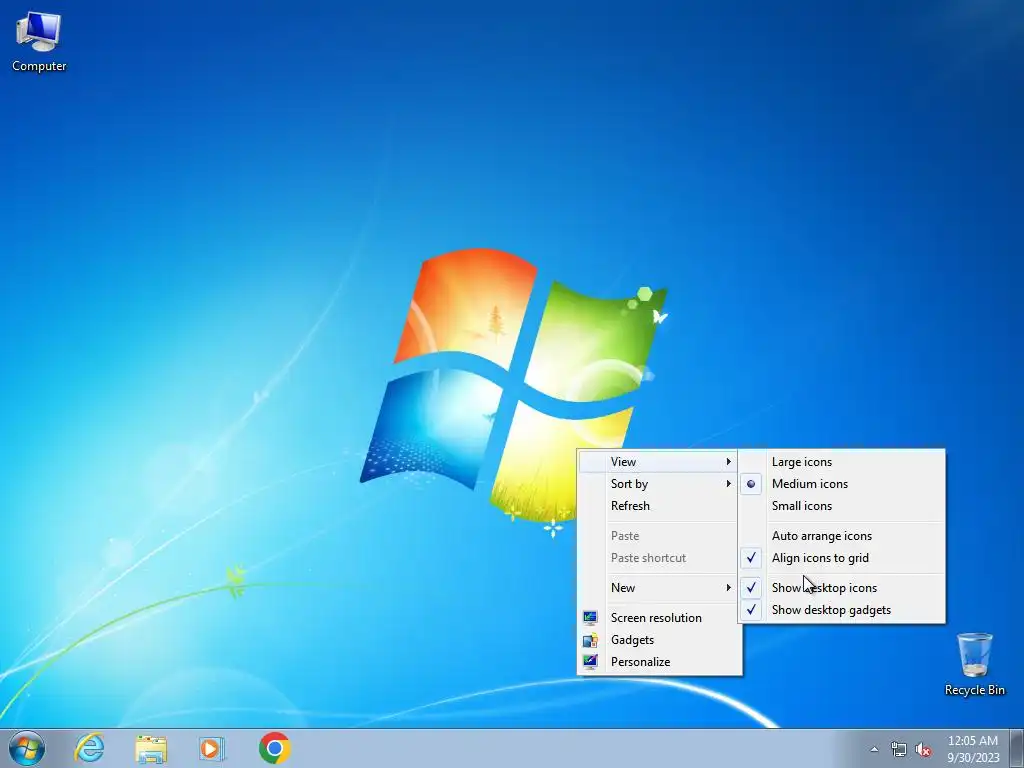Click the Screen resolution monitor icon

(x=590, y=618)
